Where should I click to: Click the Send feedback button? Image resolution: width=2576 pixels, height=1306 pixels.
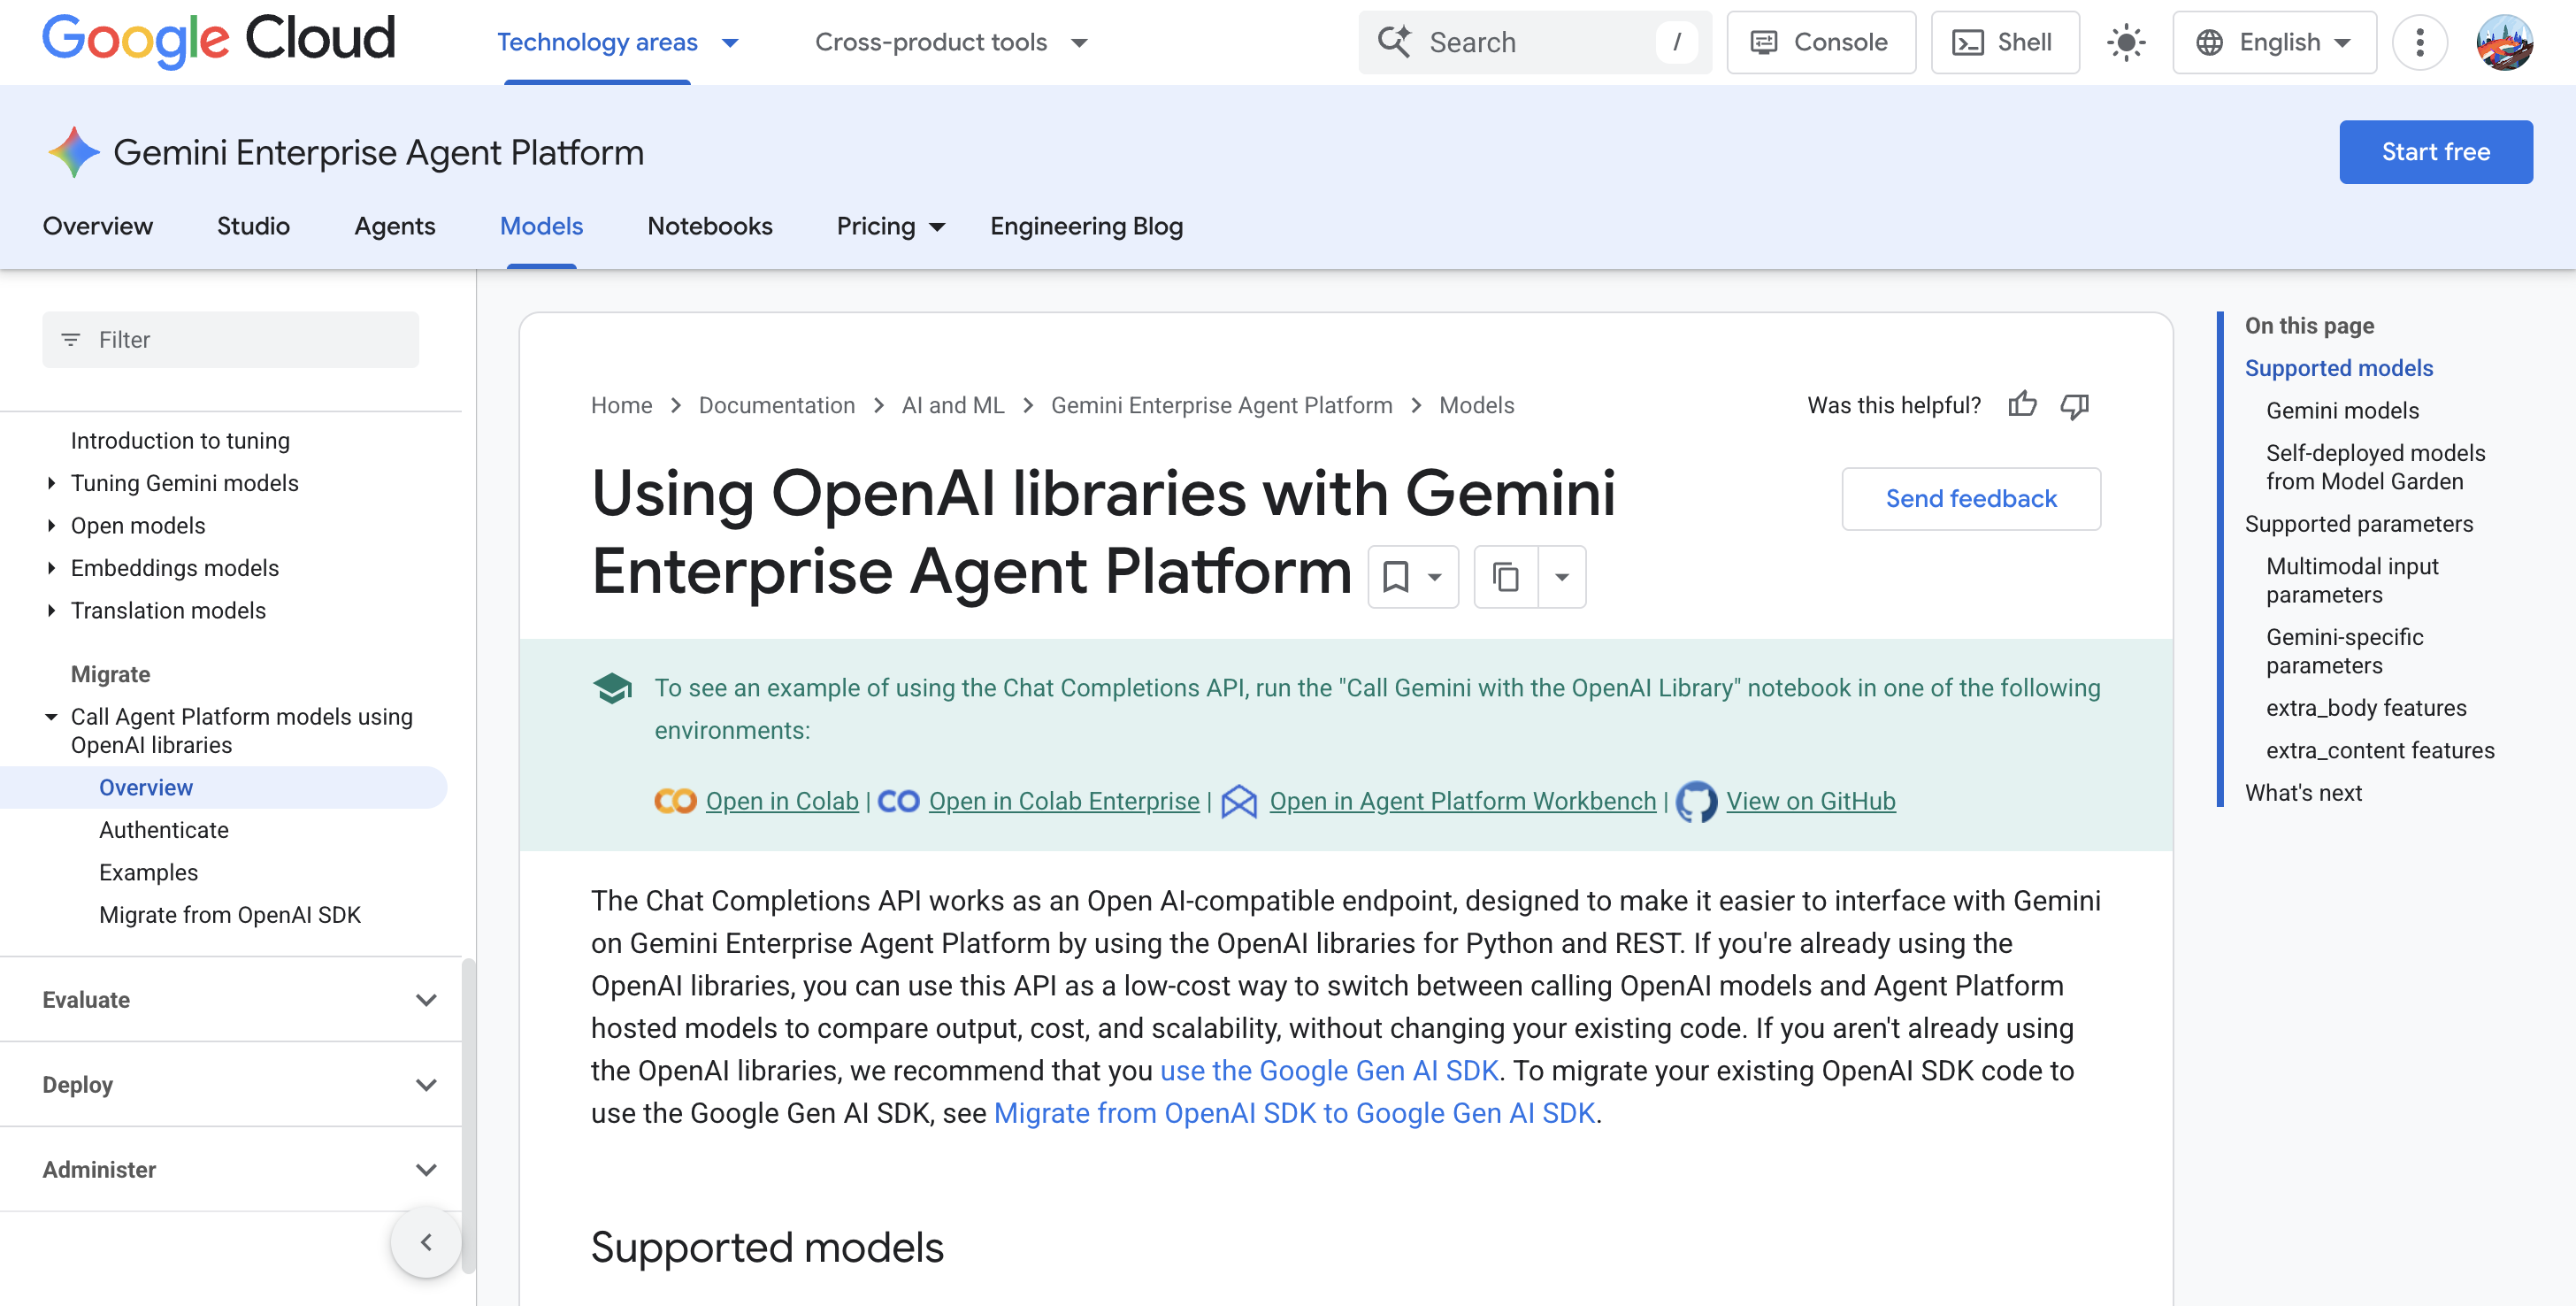tap(1970, 499)
